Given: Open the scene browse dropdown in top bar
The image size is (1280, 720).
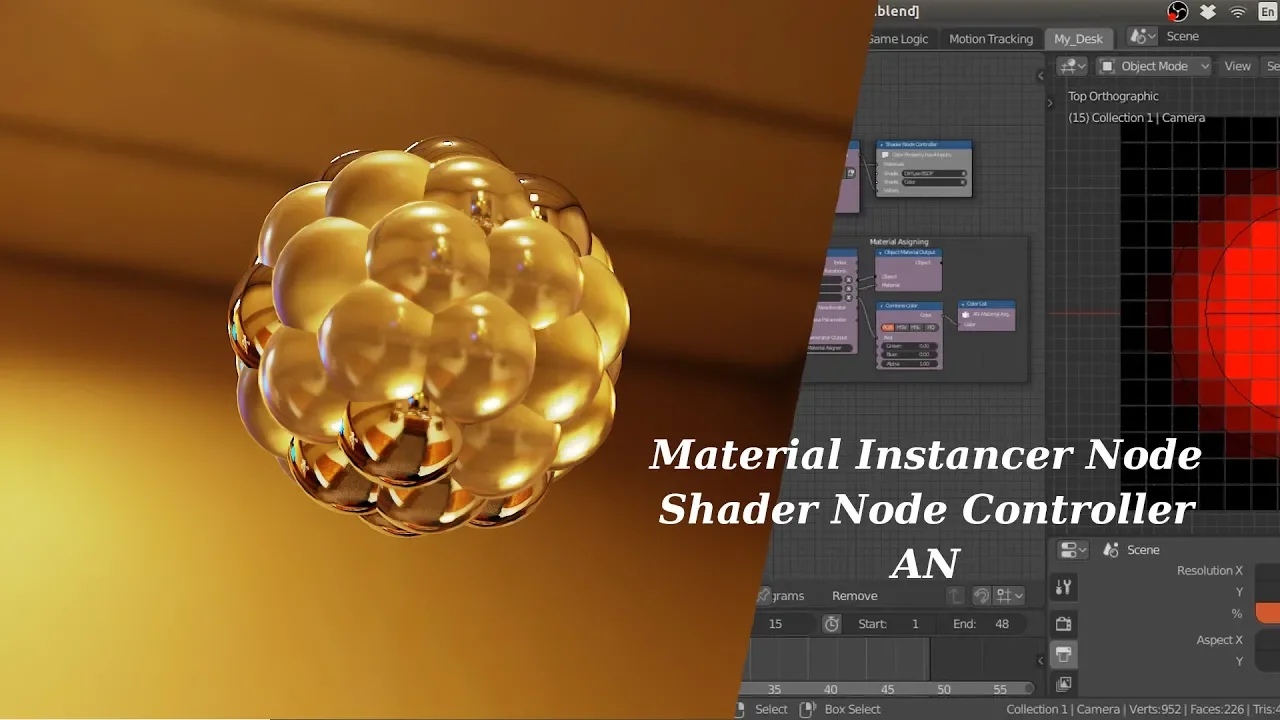Looking at the screenshot, I should click(1143, 36).
